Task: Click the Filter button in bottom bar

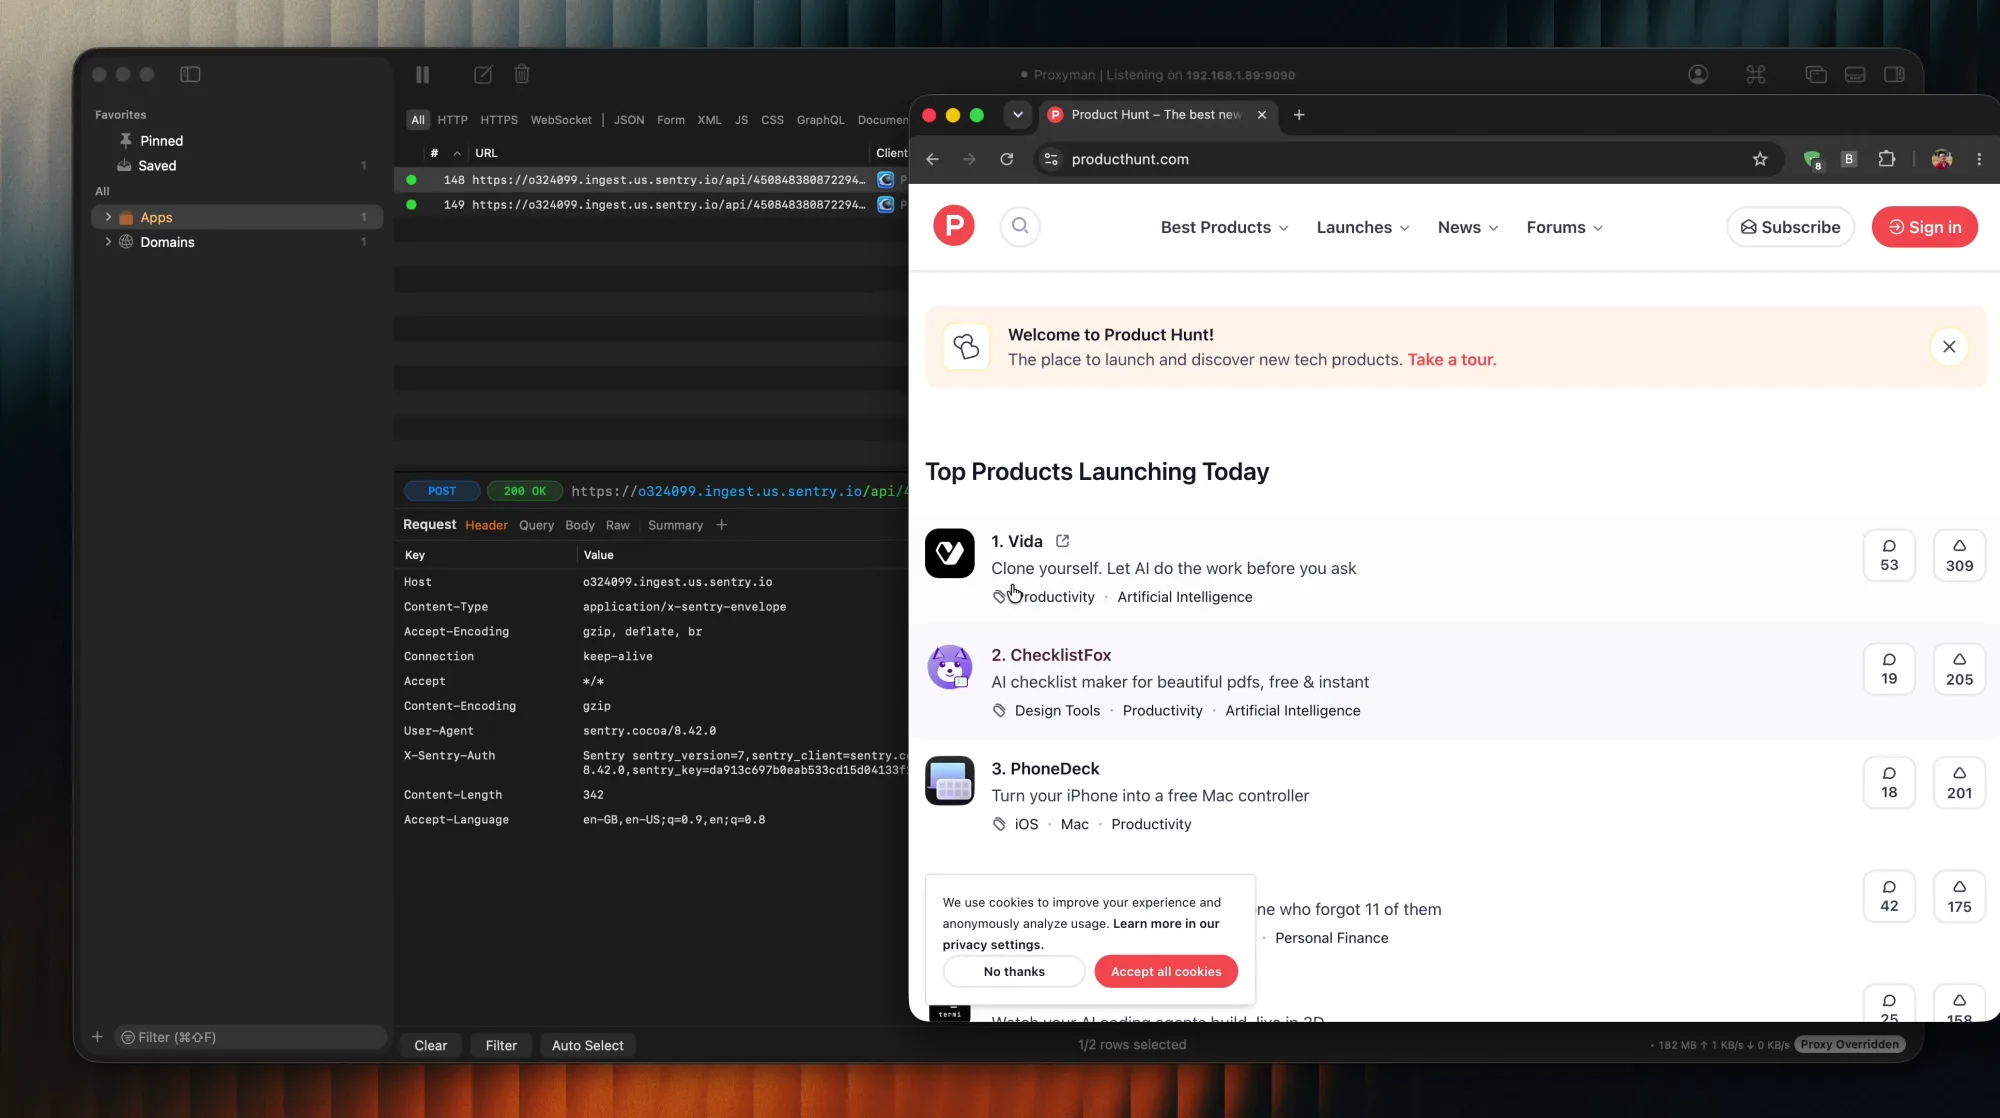Action: [x=501, y=1045]
